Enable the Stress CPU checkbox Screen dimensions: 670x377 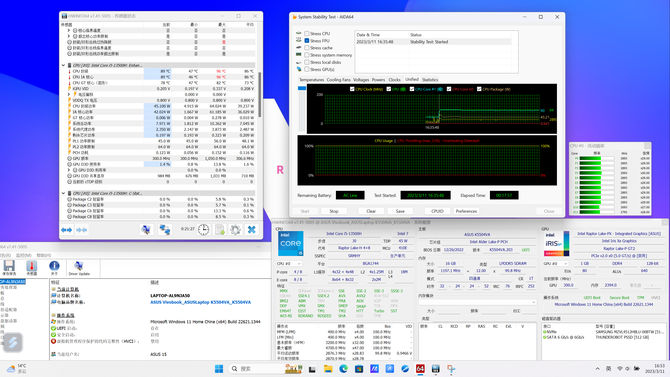pyautogui.click(x=307, y=33)
